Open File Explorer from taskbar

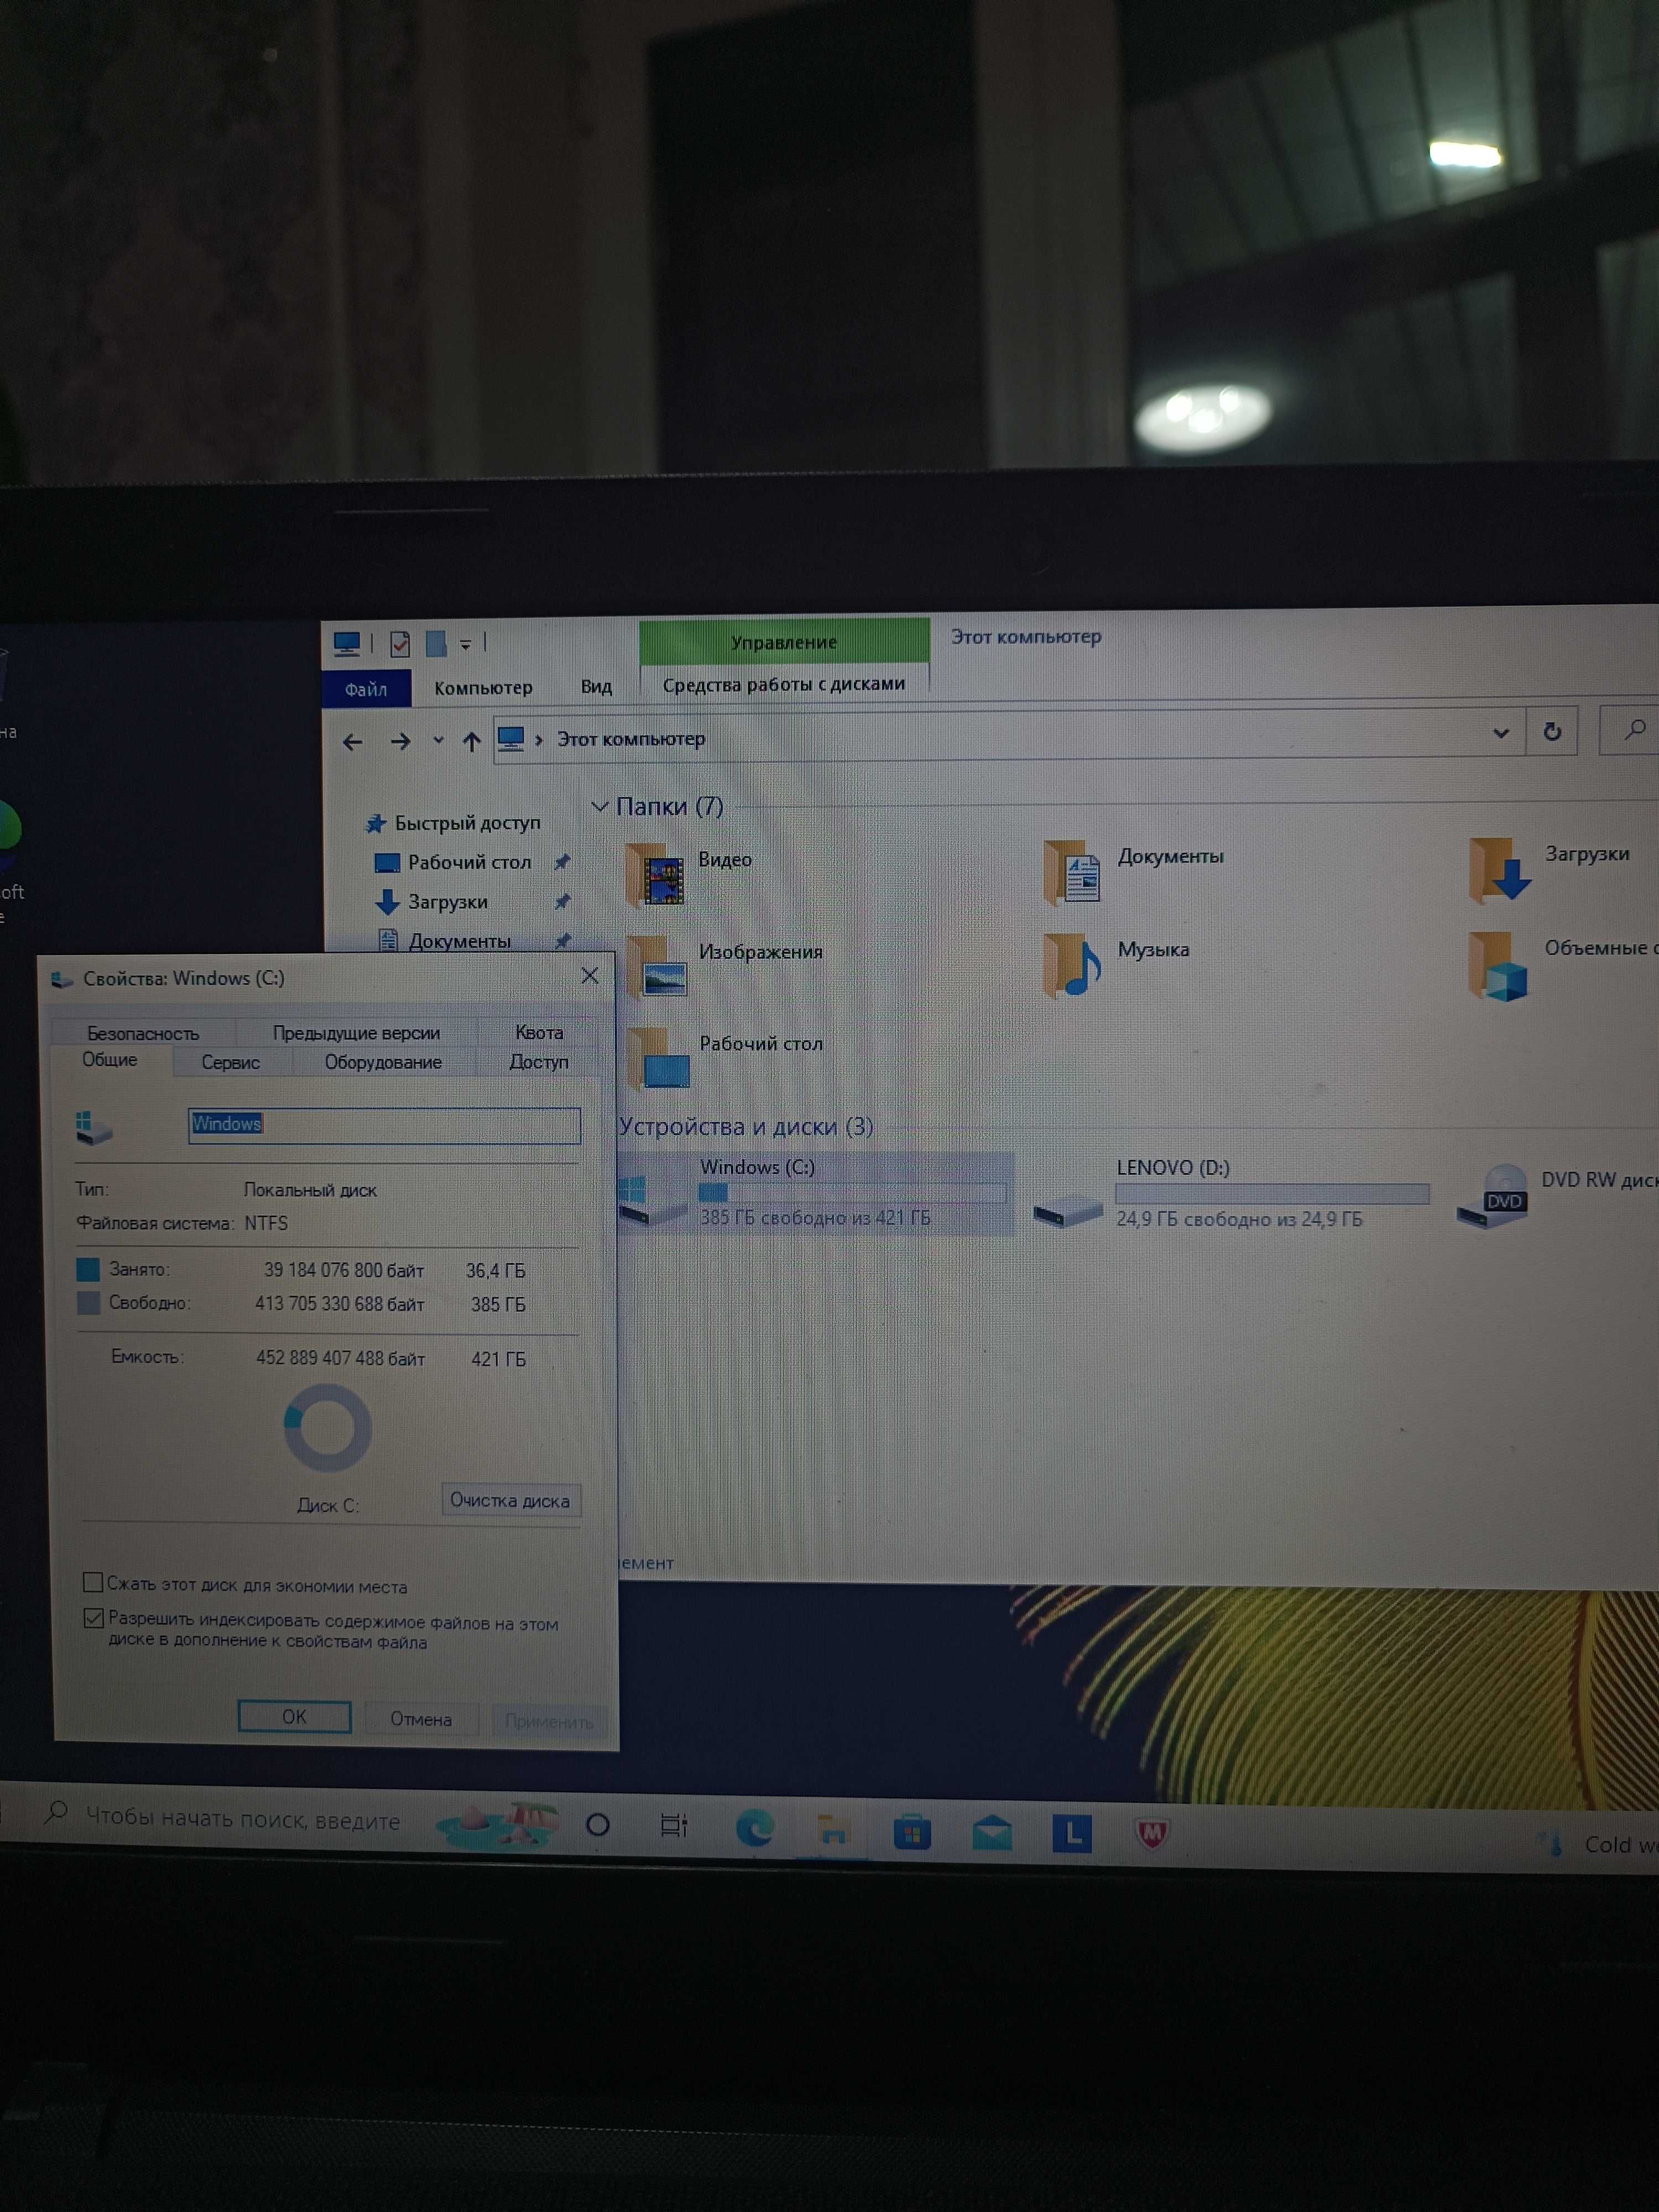point(833,1830)
